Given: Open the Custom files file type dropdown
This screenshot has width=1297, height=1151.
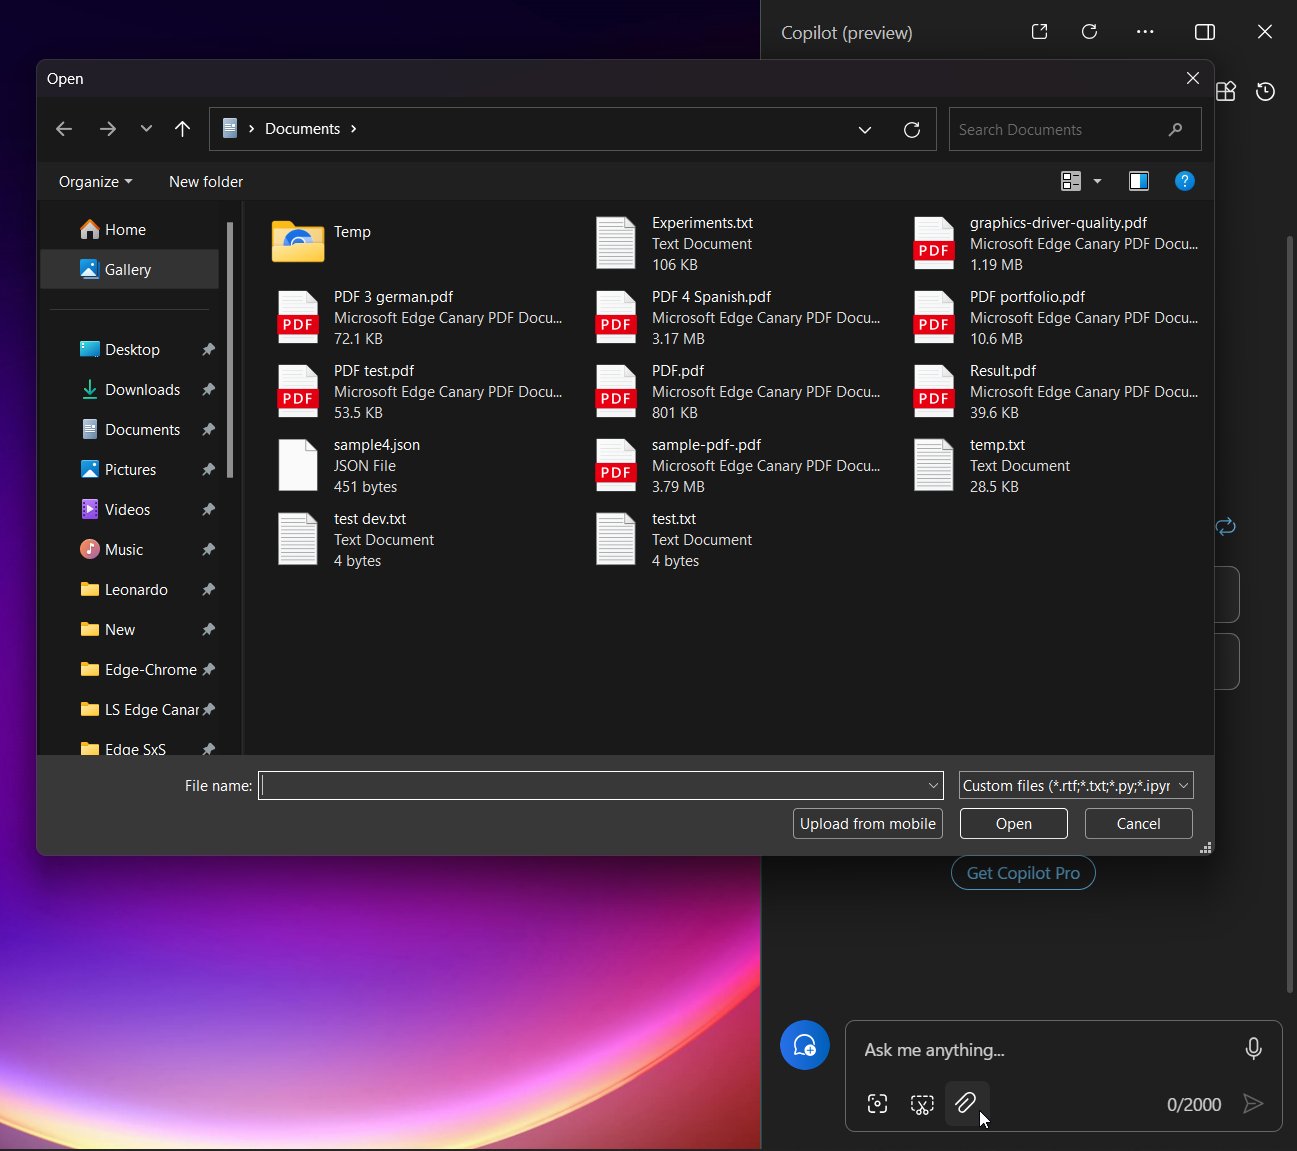Looking at the screenshot, I should tap(1074, 785).
